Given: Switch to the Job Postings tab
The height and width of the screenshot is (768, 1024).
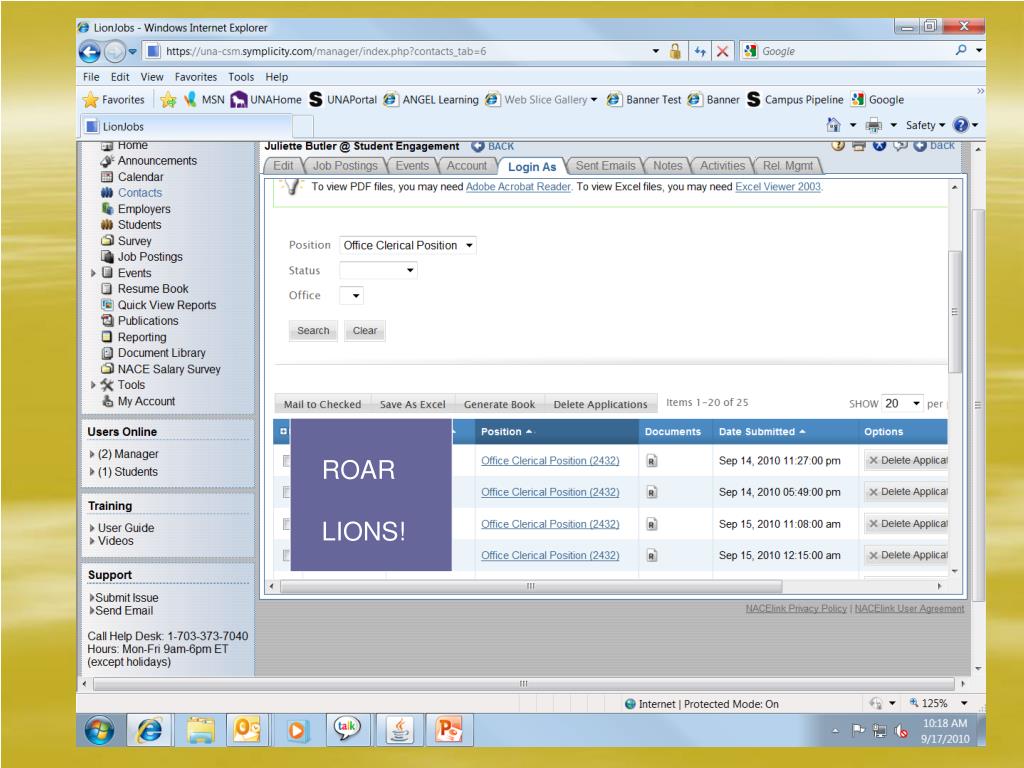Looking at the screenshot, I should 345,166.
